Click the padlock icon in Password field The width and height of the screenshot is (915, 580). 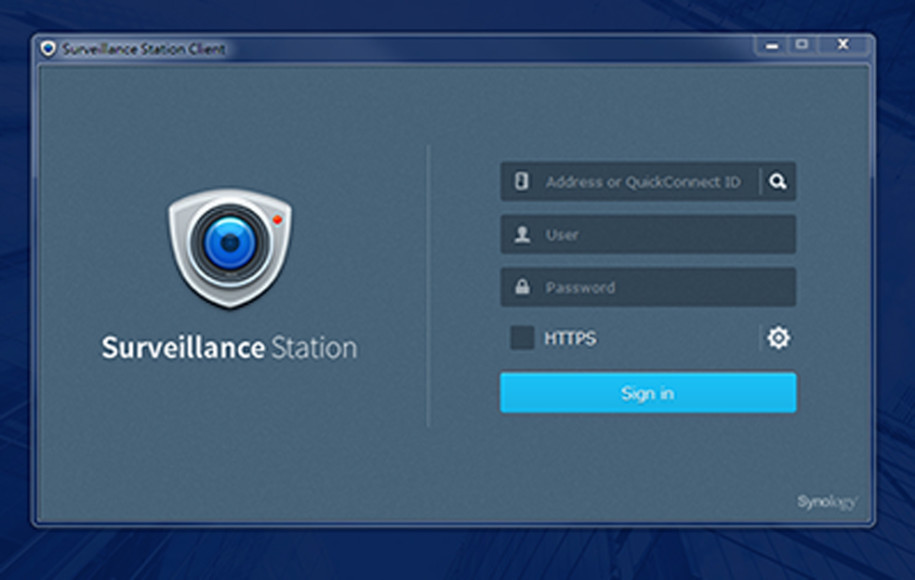[x=522, y=286]
